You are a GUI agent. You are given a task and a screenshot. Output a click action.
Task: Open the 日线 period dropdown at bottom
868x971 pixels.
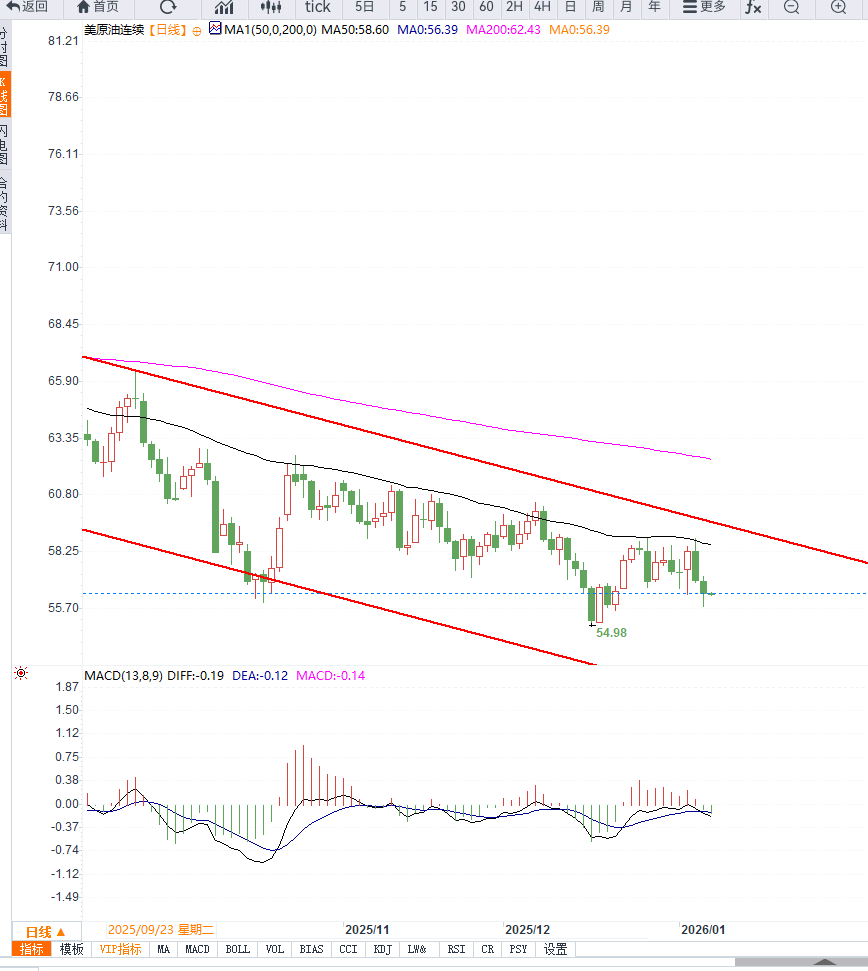46,931
